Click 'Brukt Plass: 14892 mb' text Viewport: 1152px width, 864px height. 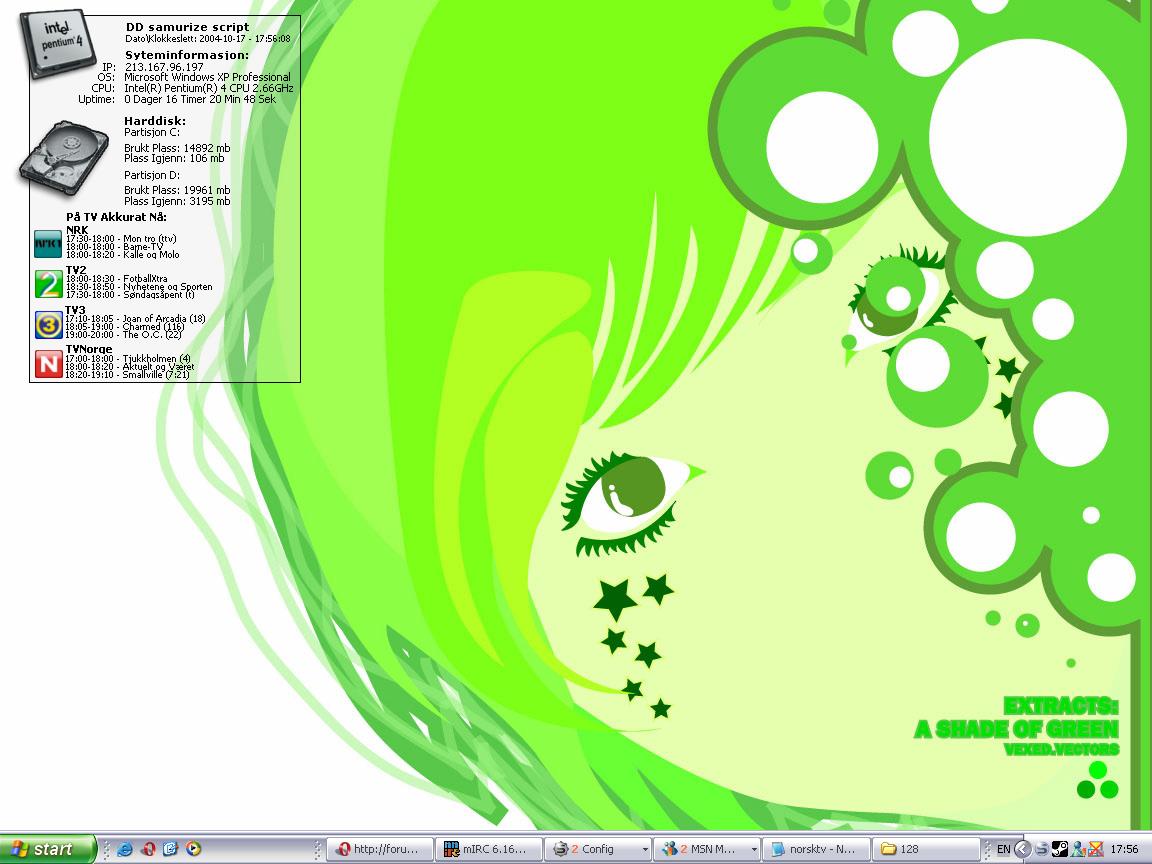(x=177, y=148)
